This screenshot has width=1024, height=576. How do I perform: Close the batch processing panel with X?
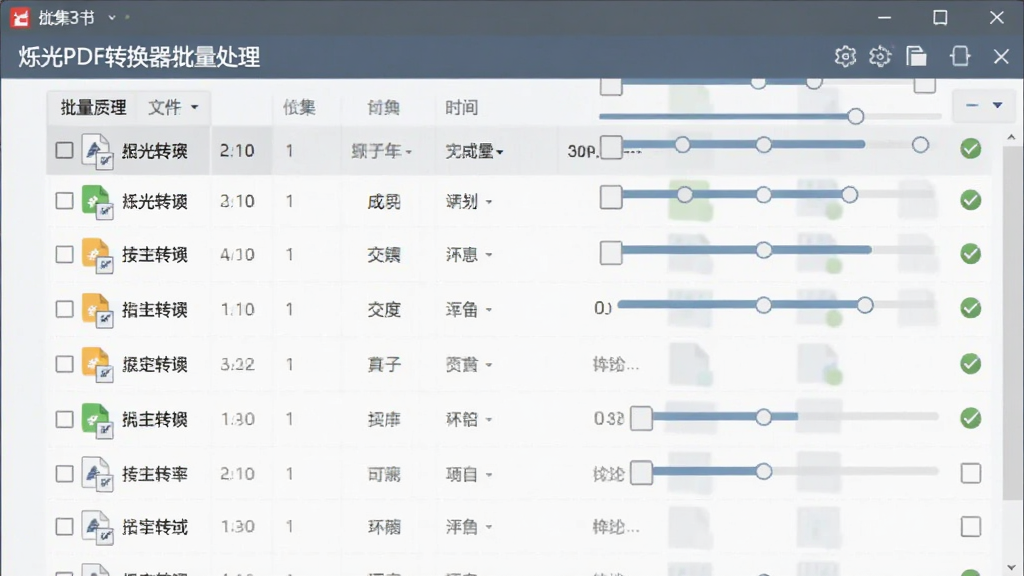1001,57
